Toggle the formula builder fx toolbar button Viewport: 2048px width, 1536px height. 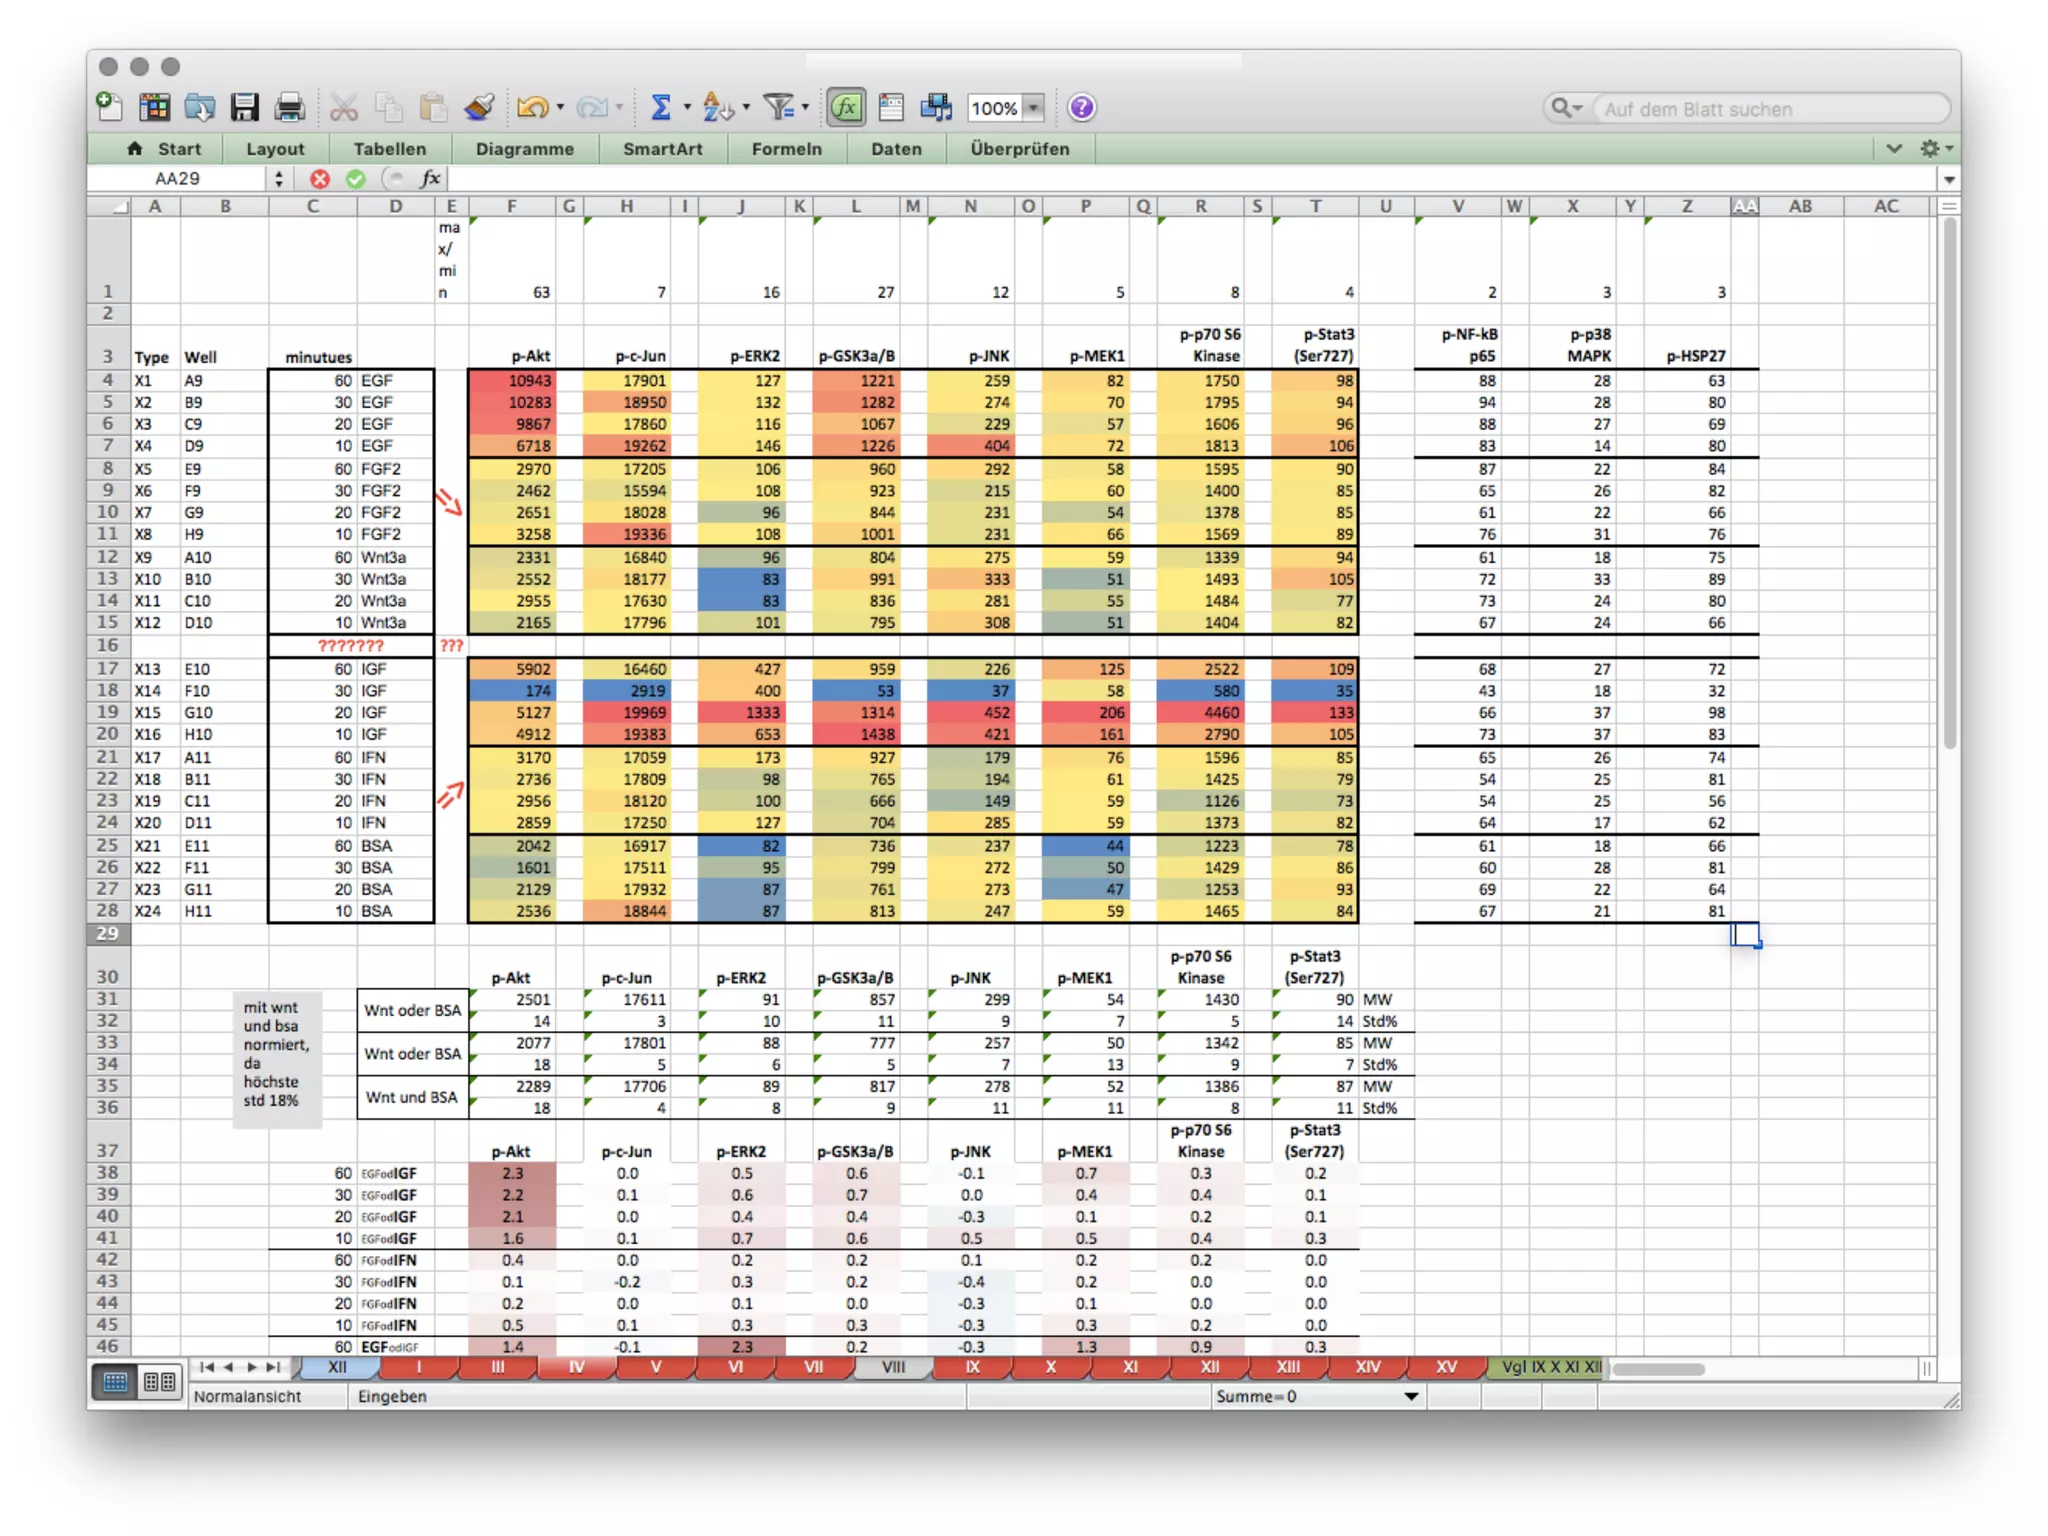(x=846, y=107)
